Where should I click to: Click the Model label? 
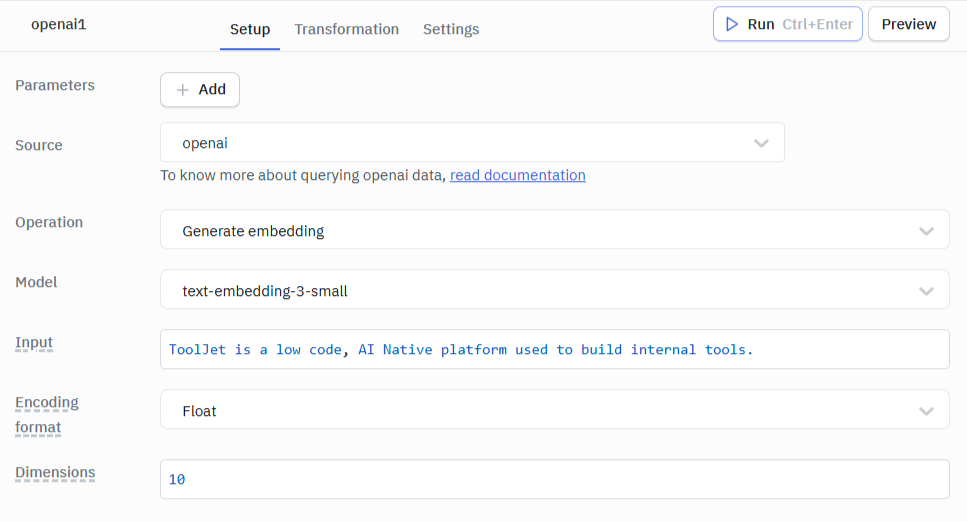pos(36,282)
